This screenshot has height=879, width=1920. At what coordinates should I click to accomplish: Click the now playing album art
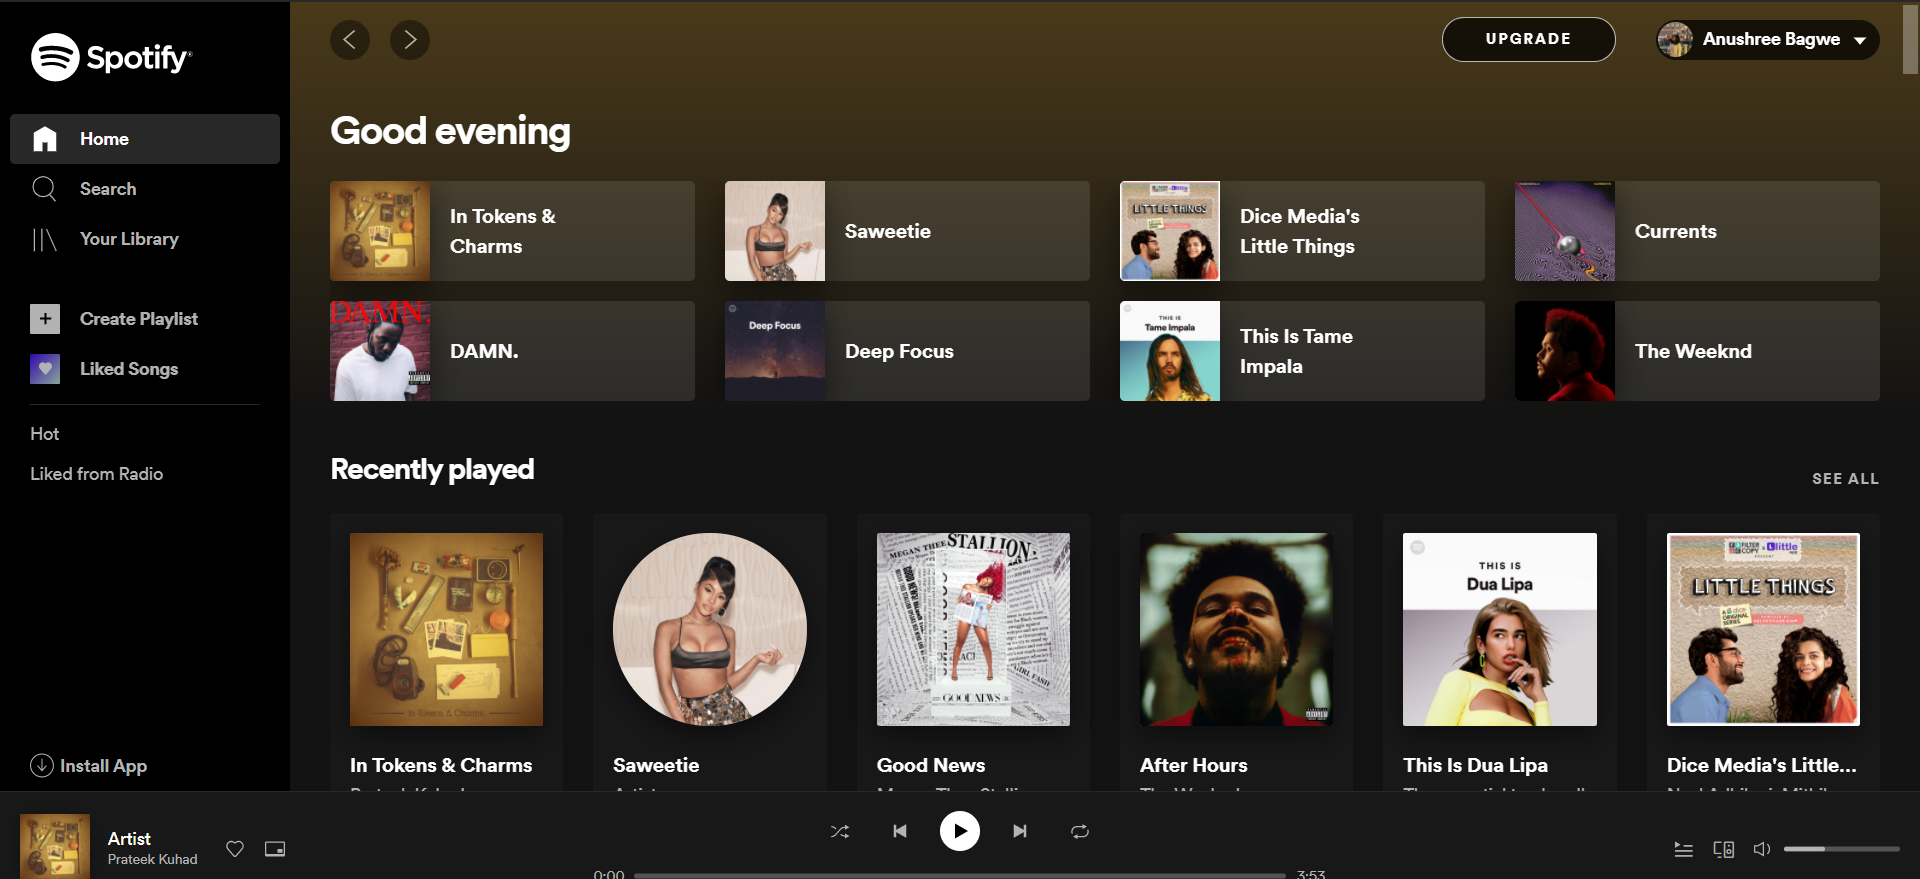(x=55, y=846)
